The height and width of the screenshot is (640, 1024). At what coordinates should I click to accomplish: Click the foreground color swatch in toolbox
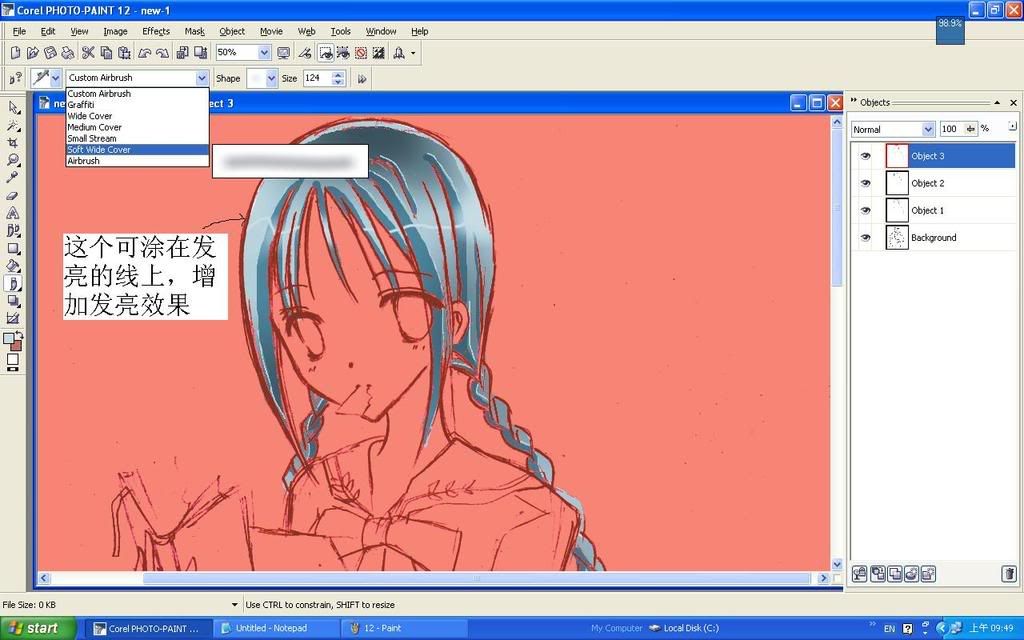tap(8, 338)
